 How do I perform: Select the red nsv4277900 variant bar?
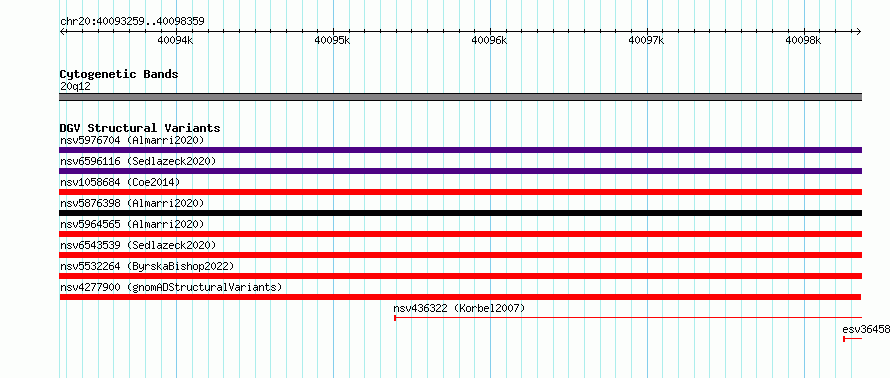(x=460, y=297)
